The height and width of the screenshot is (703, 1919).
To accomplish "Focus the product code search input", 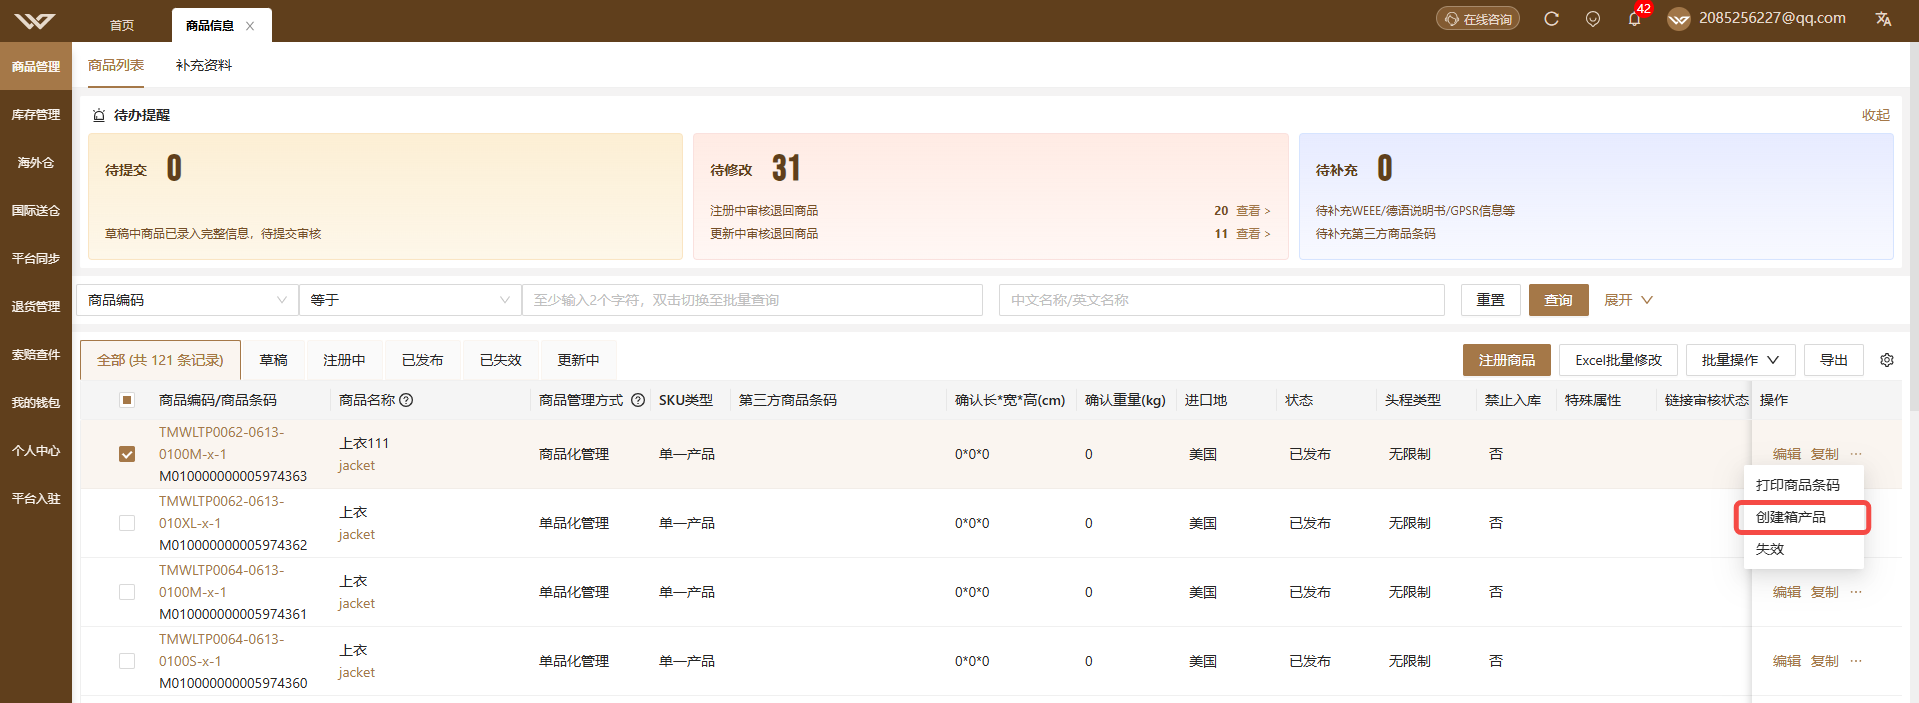I will pos(752,300).
